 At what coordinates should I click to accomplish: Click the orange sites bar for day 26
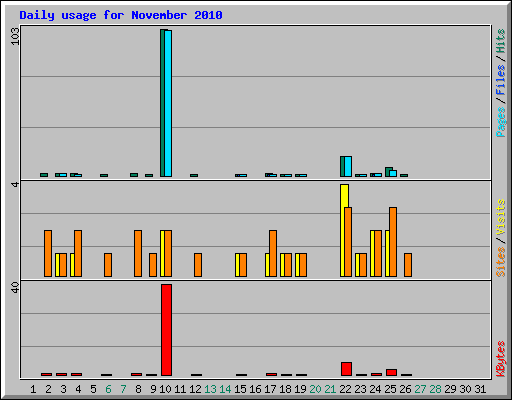pos(408,265)
